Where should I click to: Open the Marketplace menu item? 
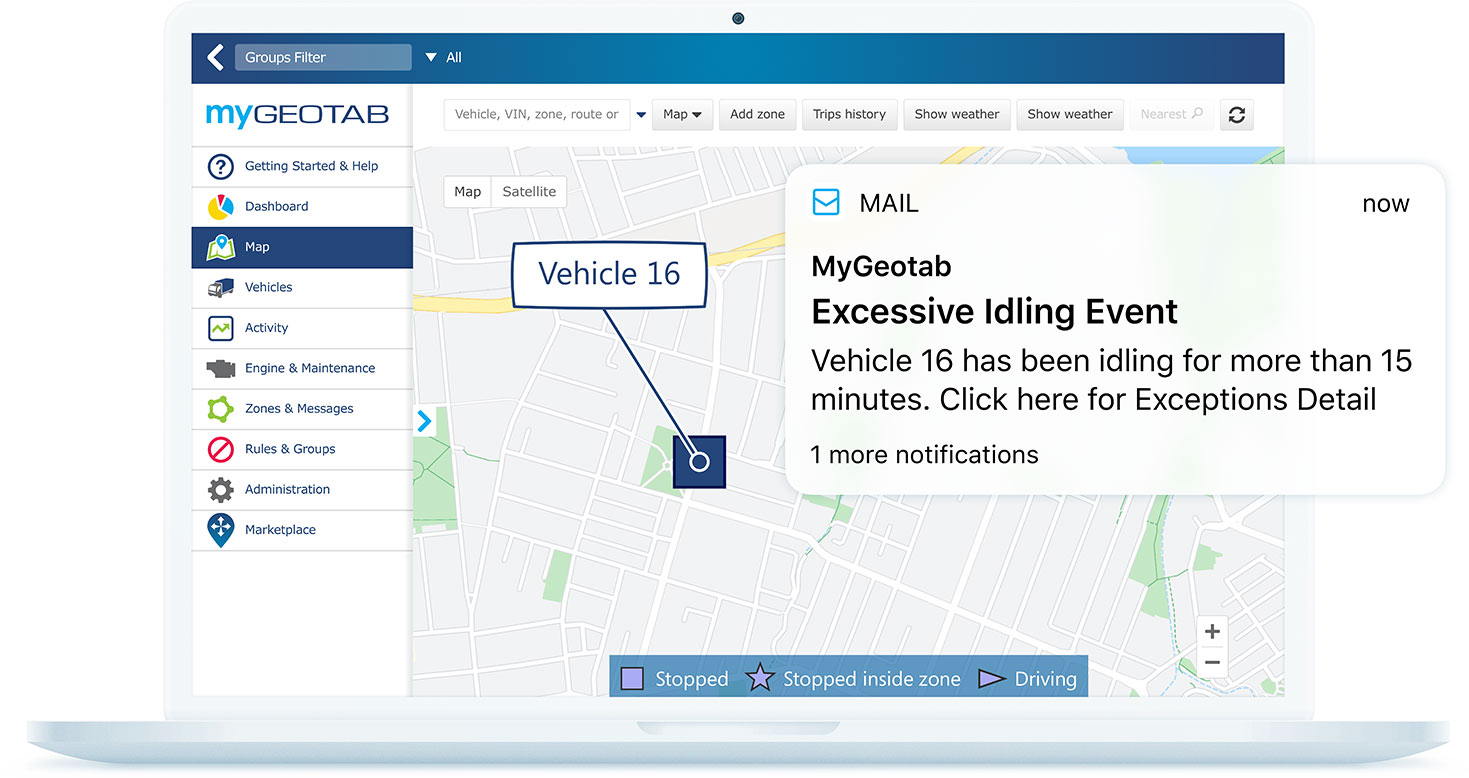tap(302, 530)
